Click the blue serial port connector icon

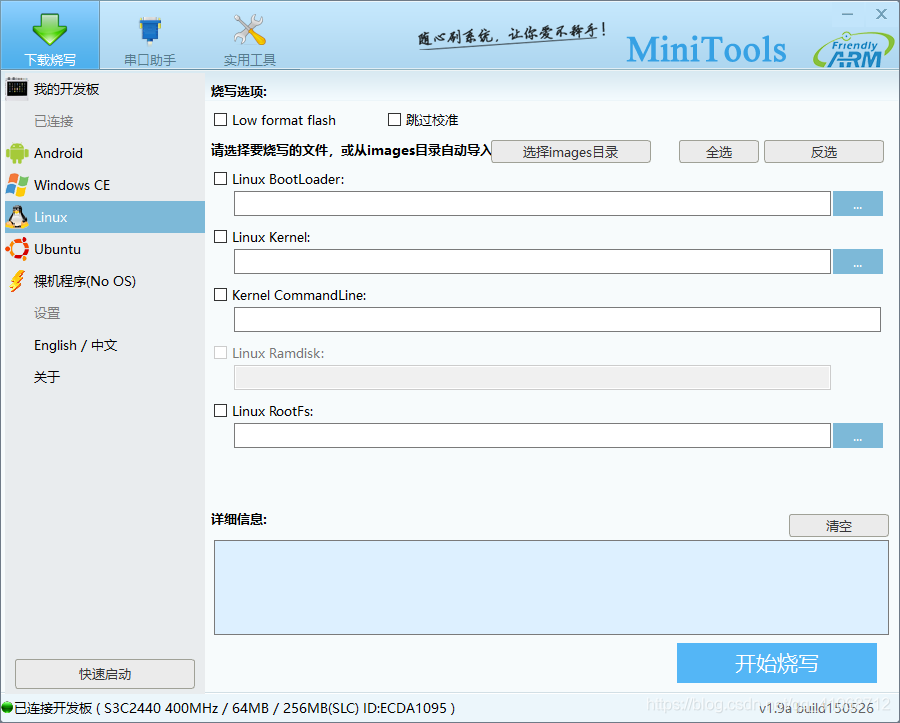[150, 30]
